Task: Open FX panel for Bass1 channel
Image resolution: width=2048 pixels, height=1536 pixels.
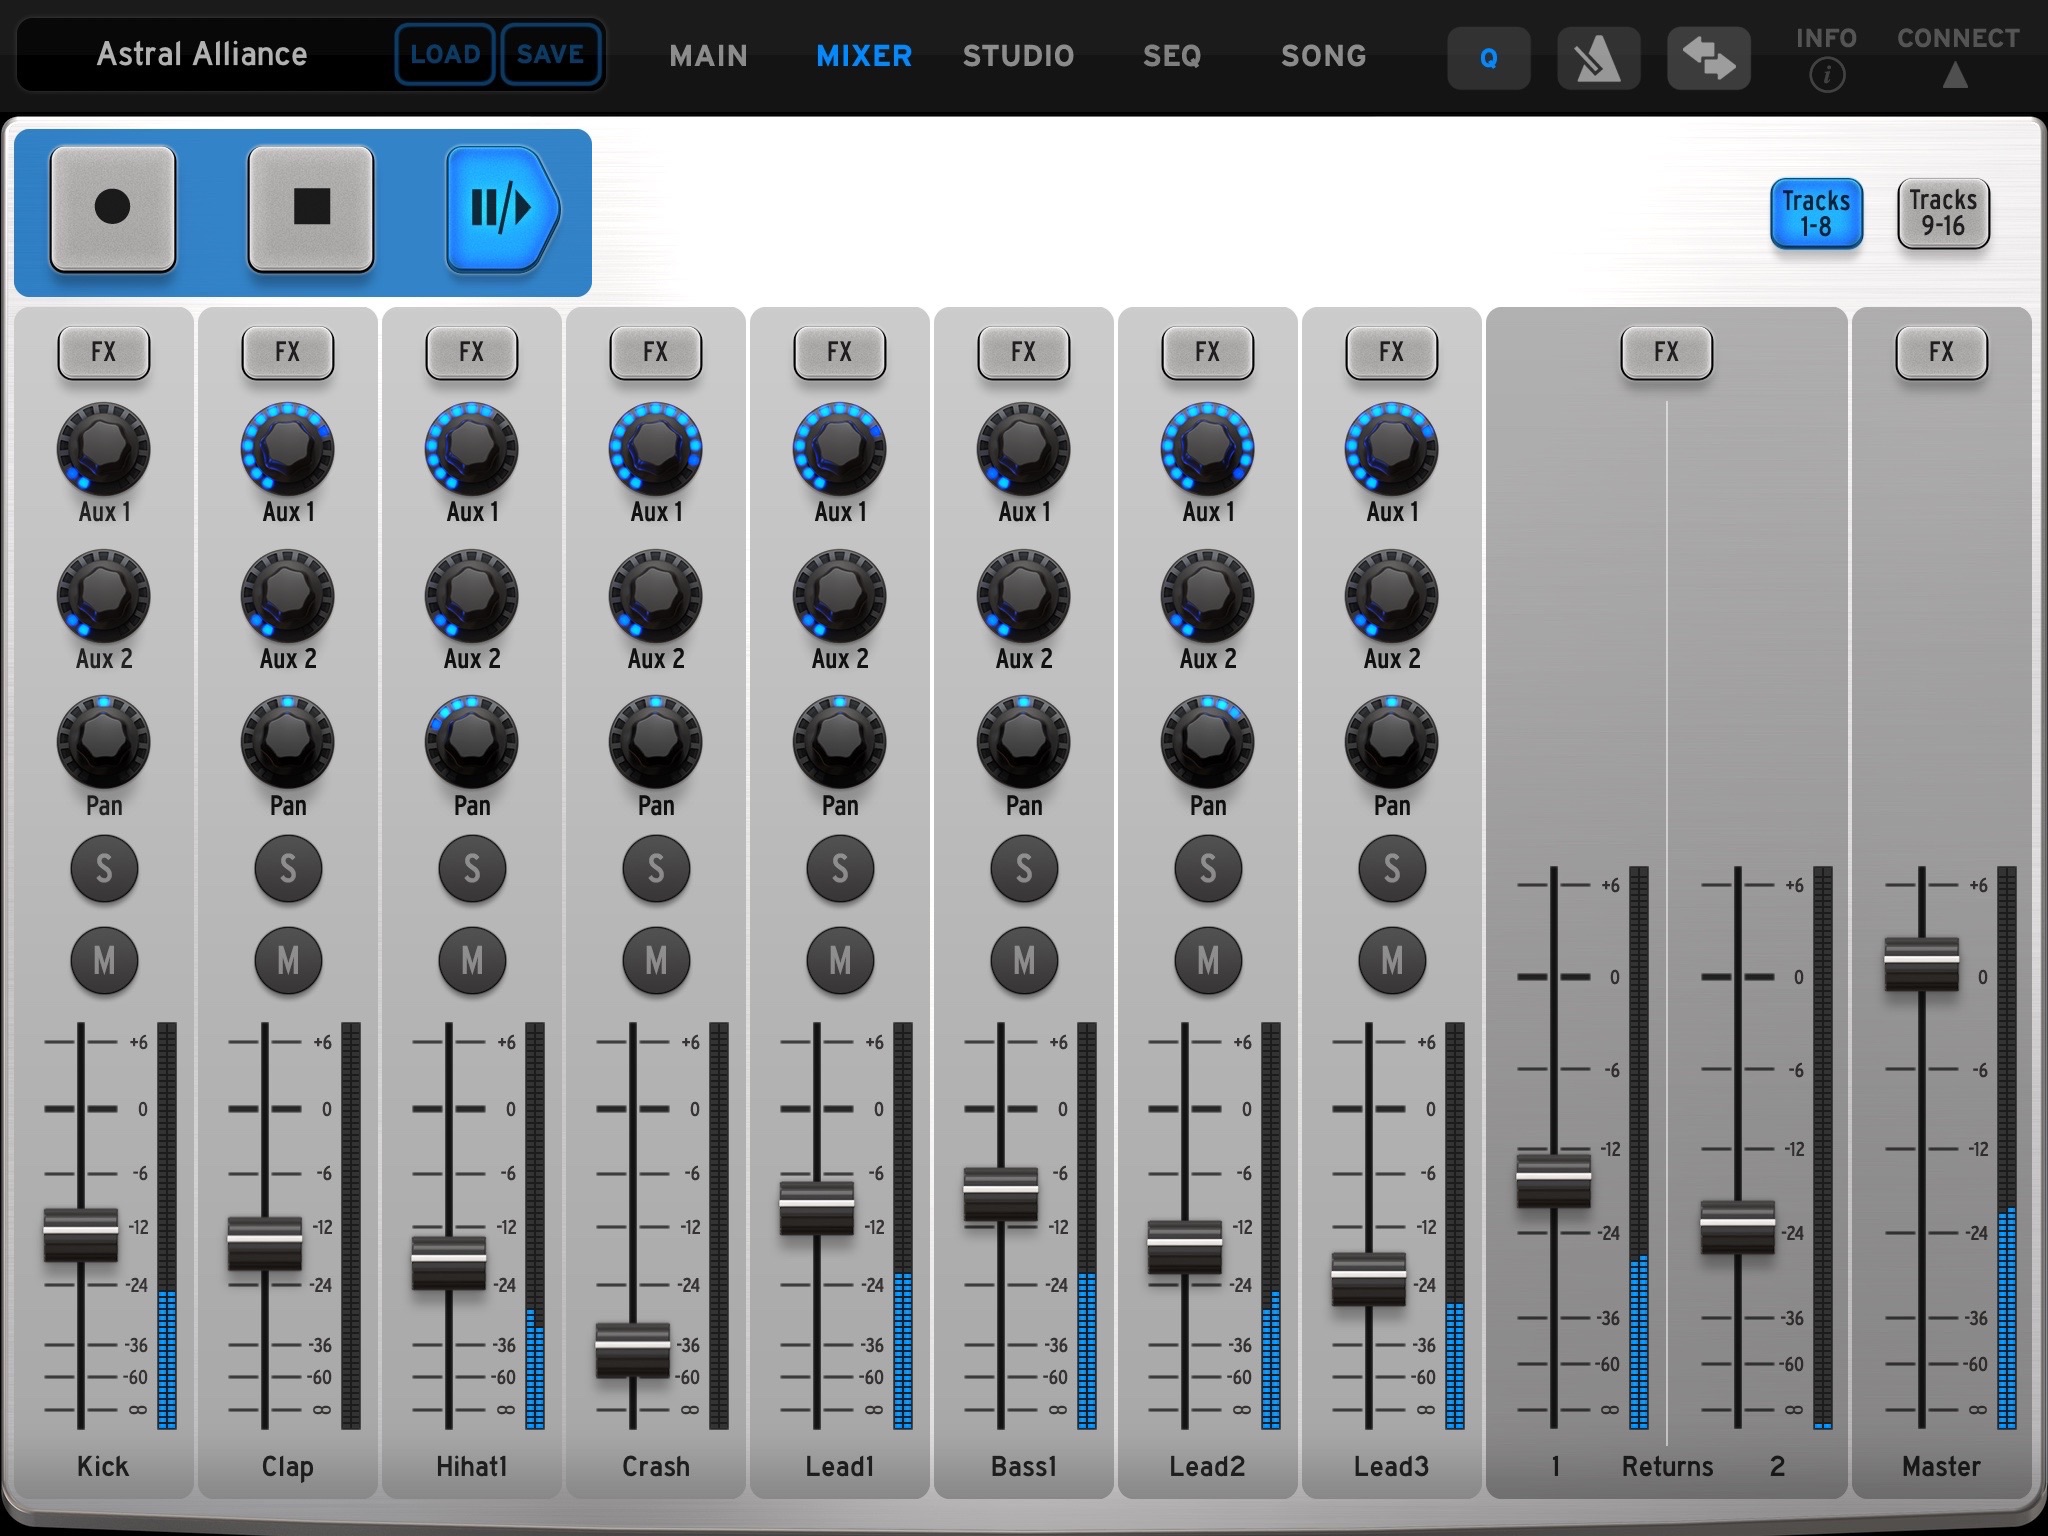Action: 1022,350
